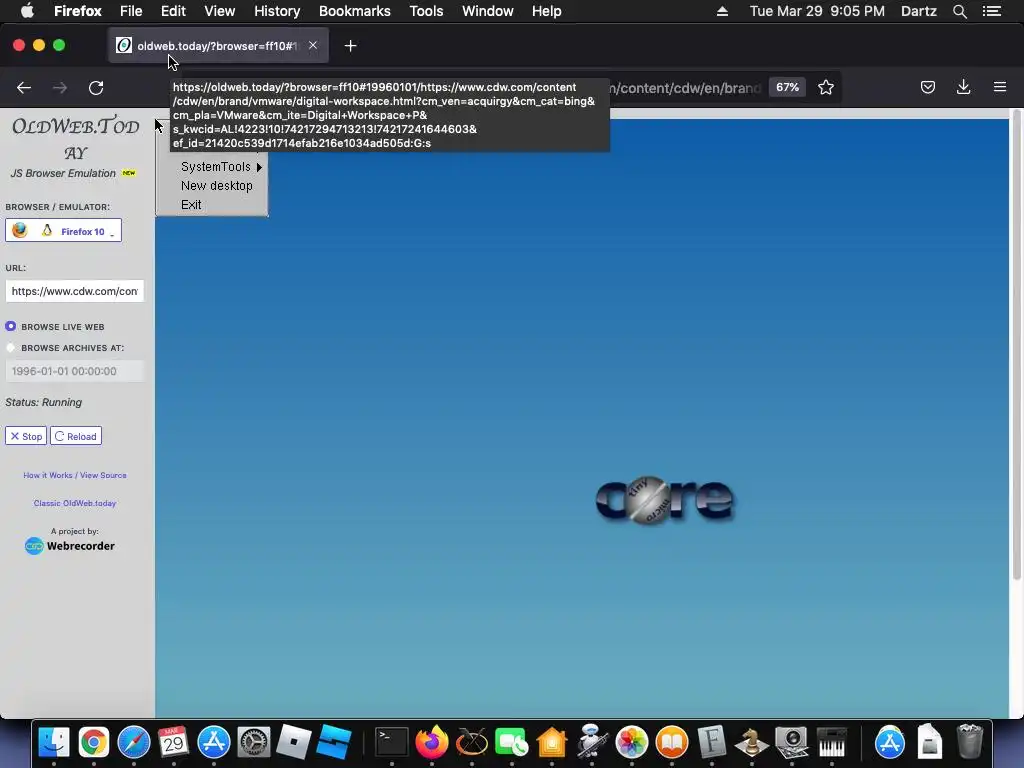The width and height of the screenshot is (1024, 768).
Task: Open the Edit menu in menu bar
Action: click(173, 11)
